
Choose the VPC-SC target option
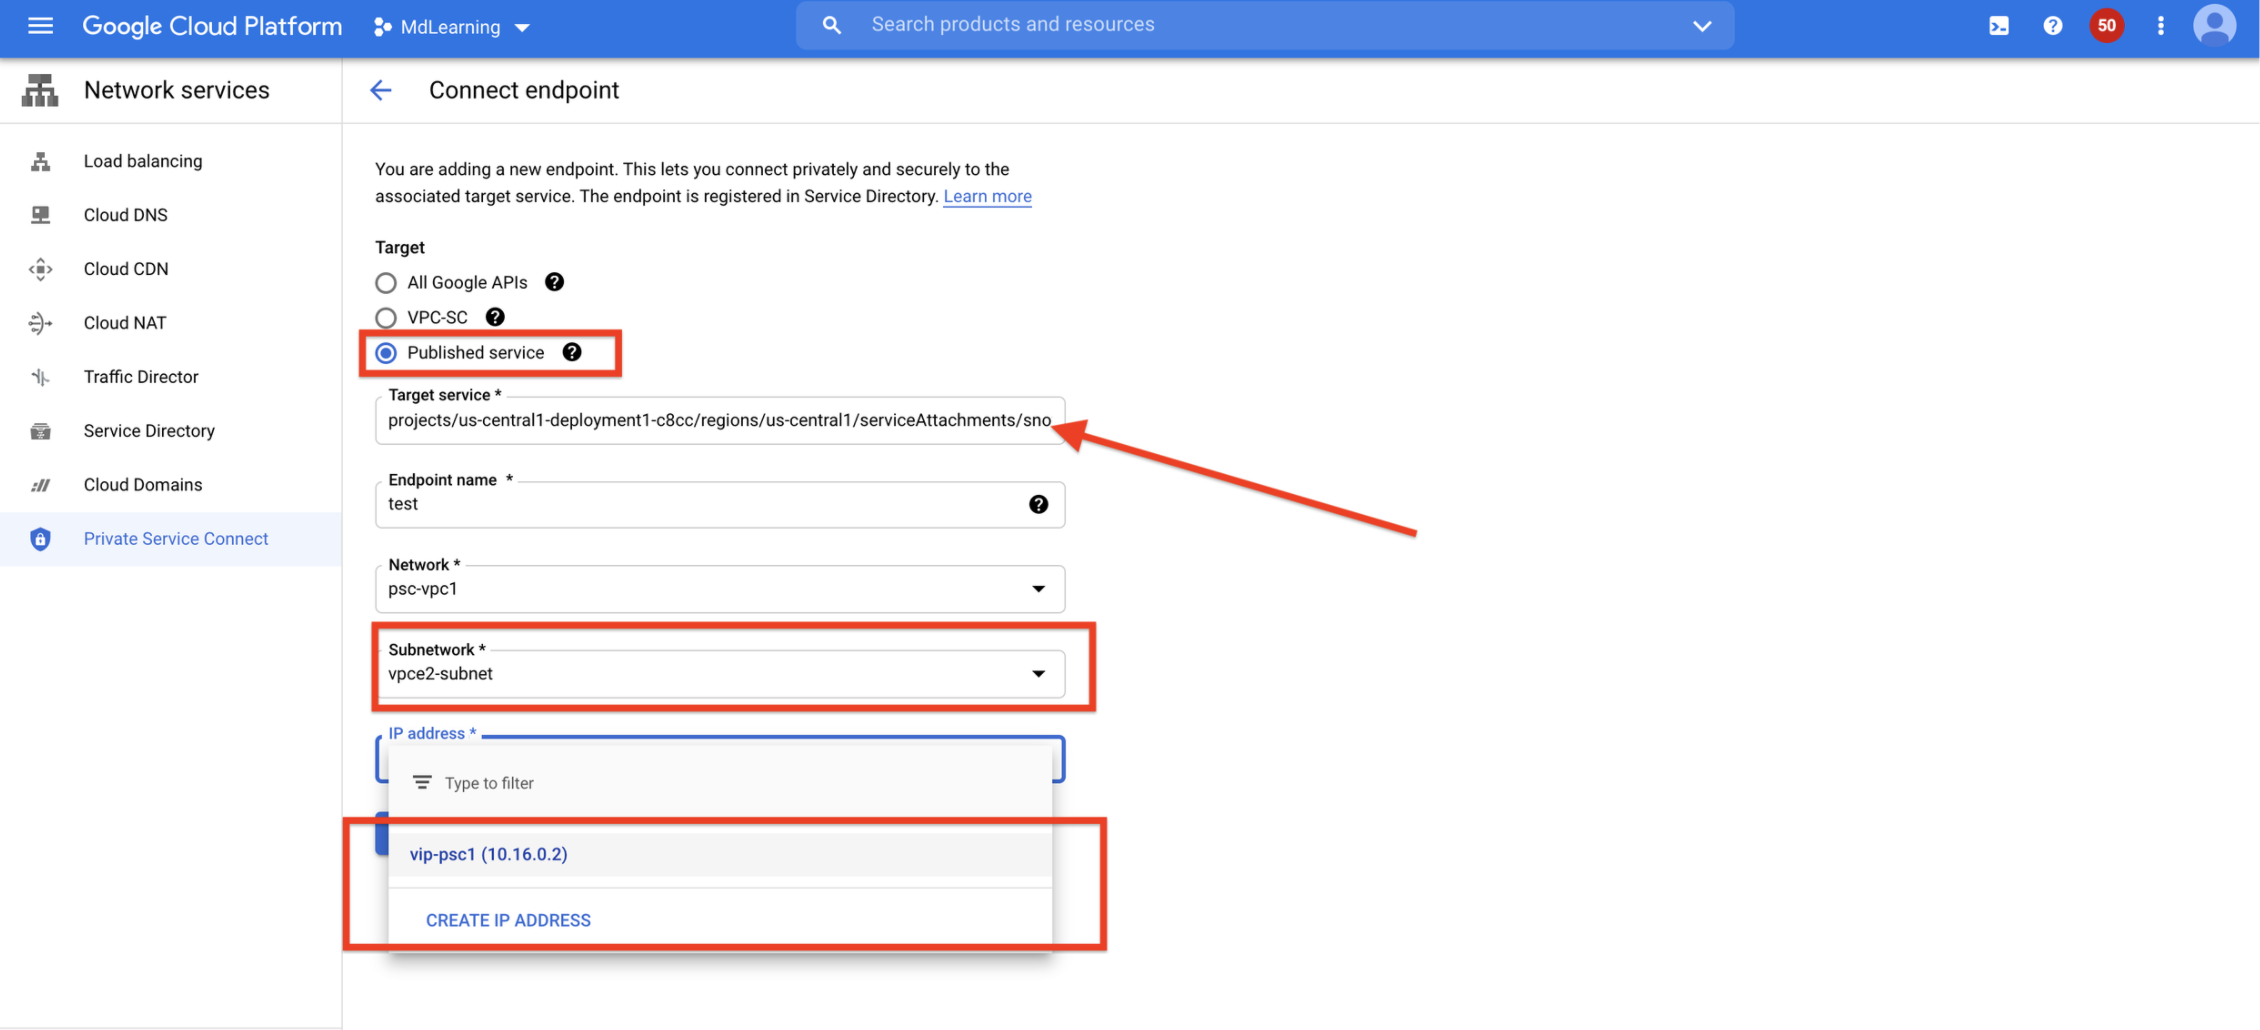point(386,317)
